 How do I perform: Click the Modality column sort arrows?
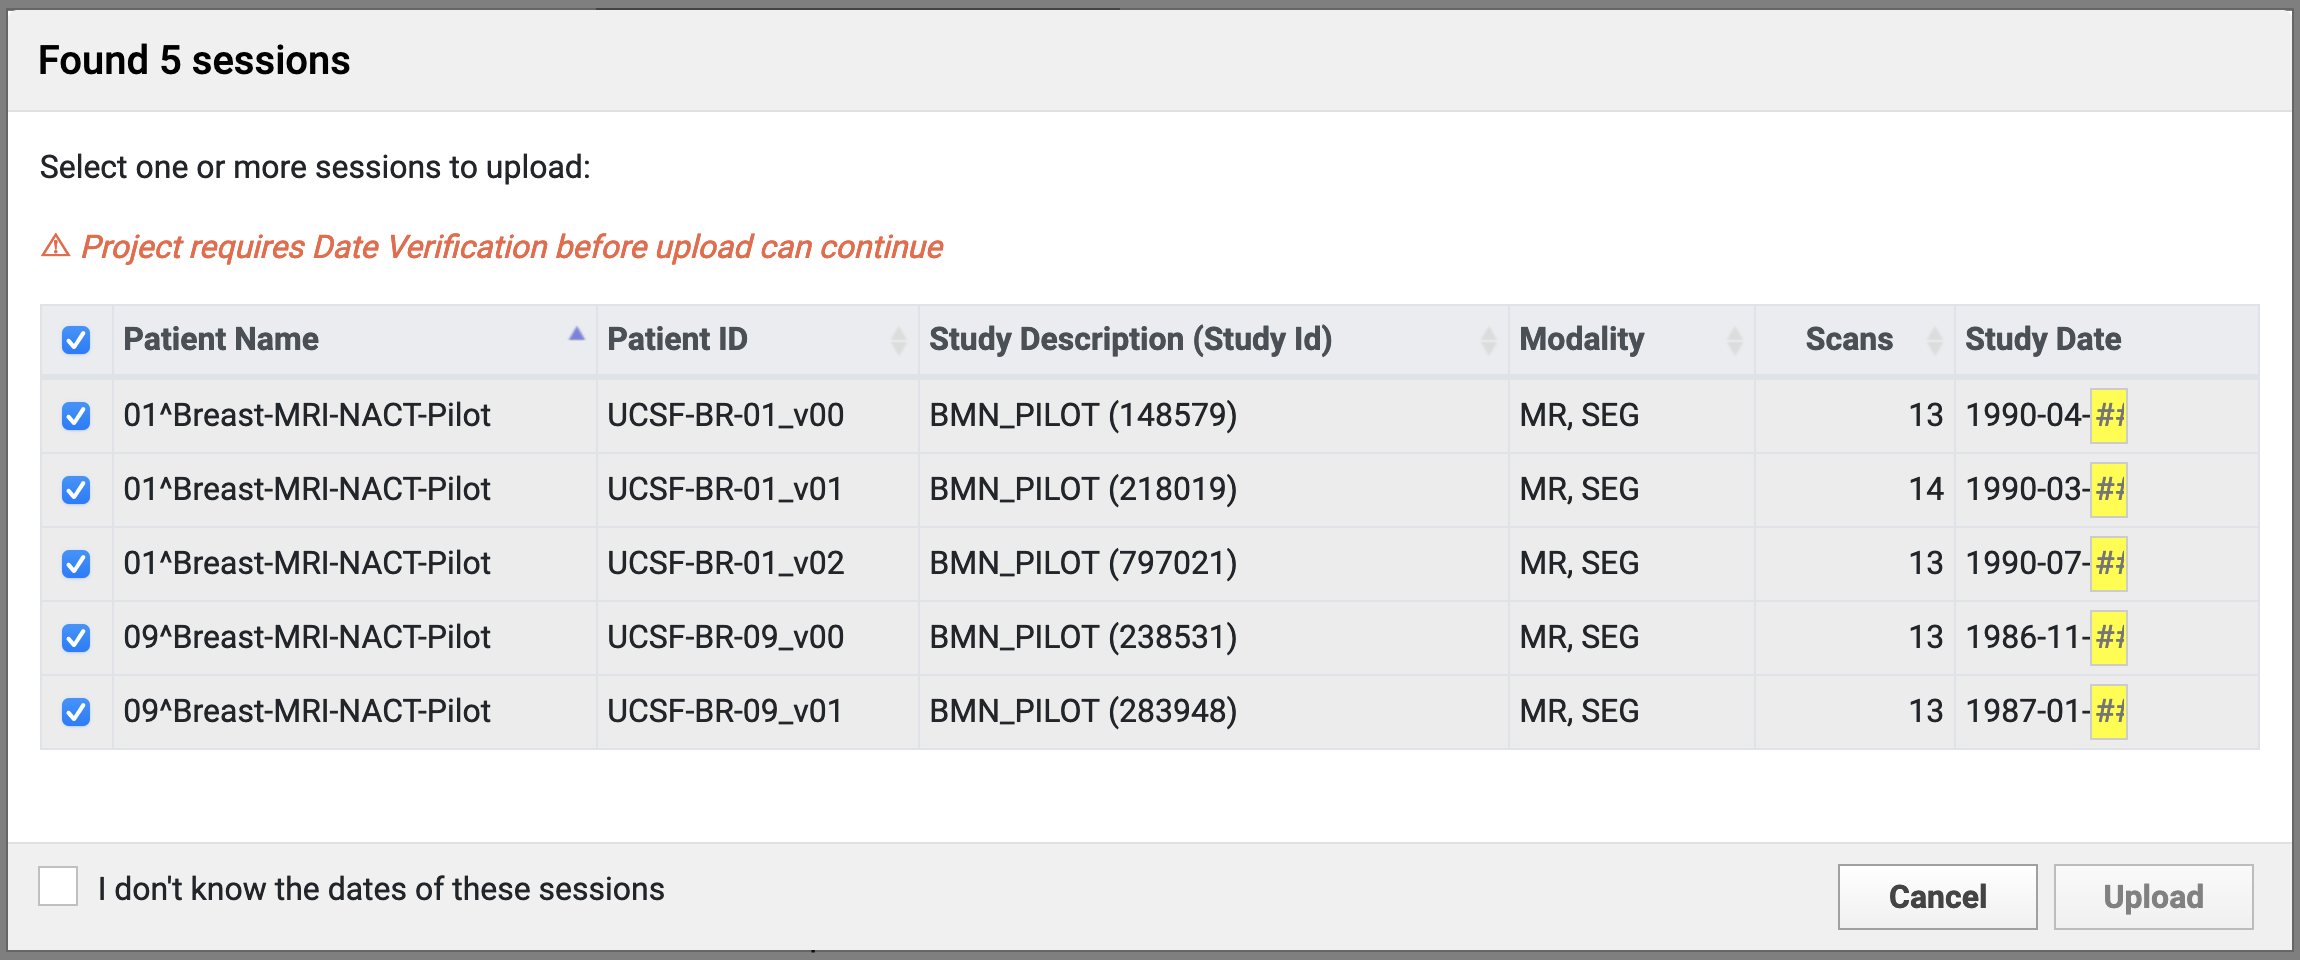[1734, 340]
